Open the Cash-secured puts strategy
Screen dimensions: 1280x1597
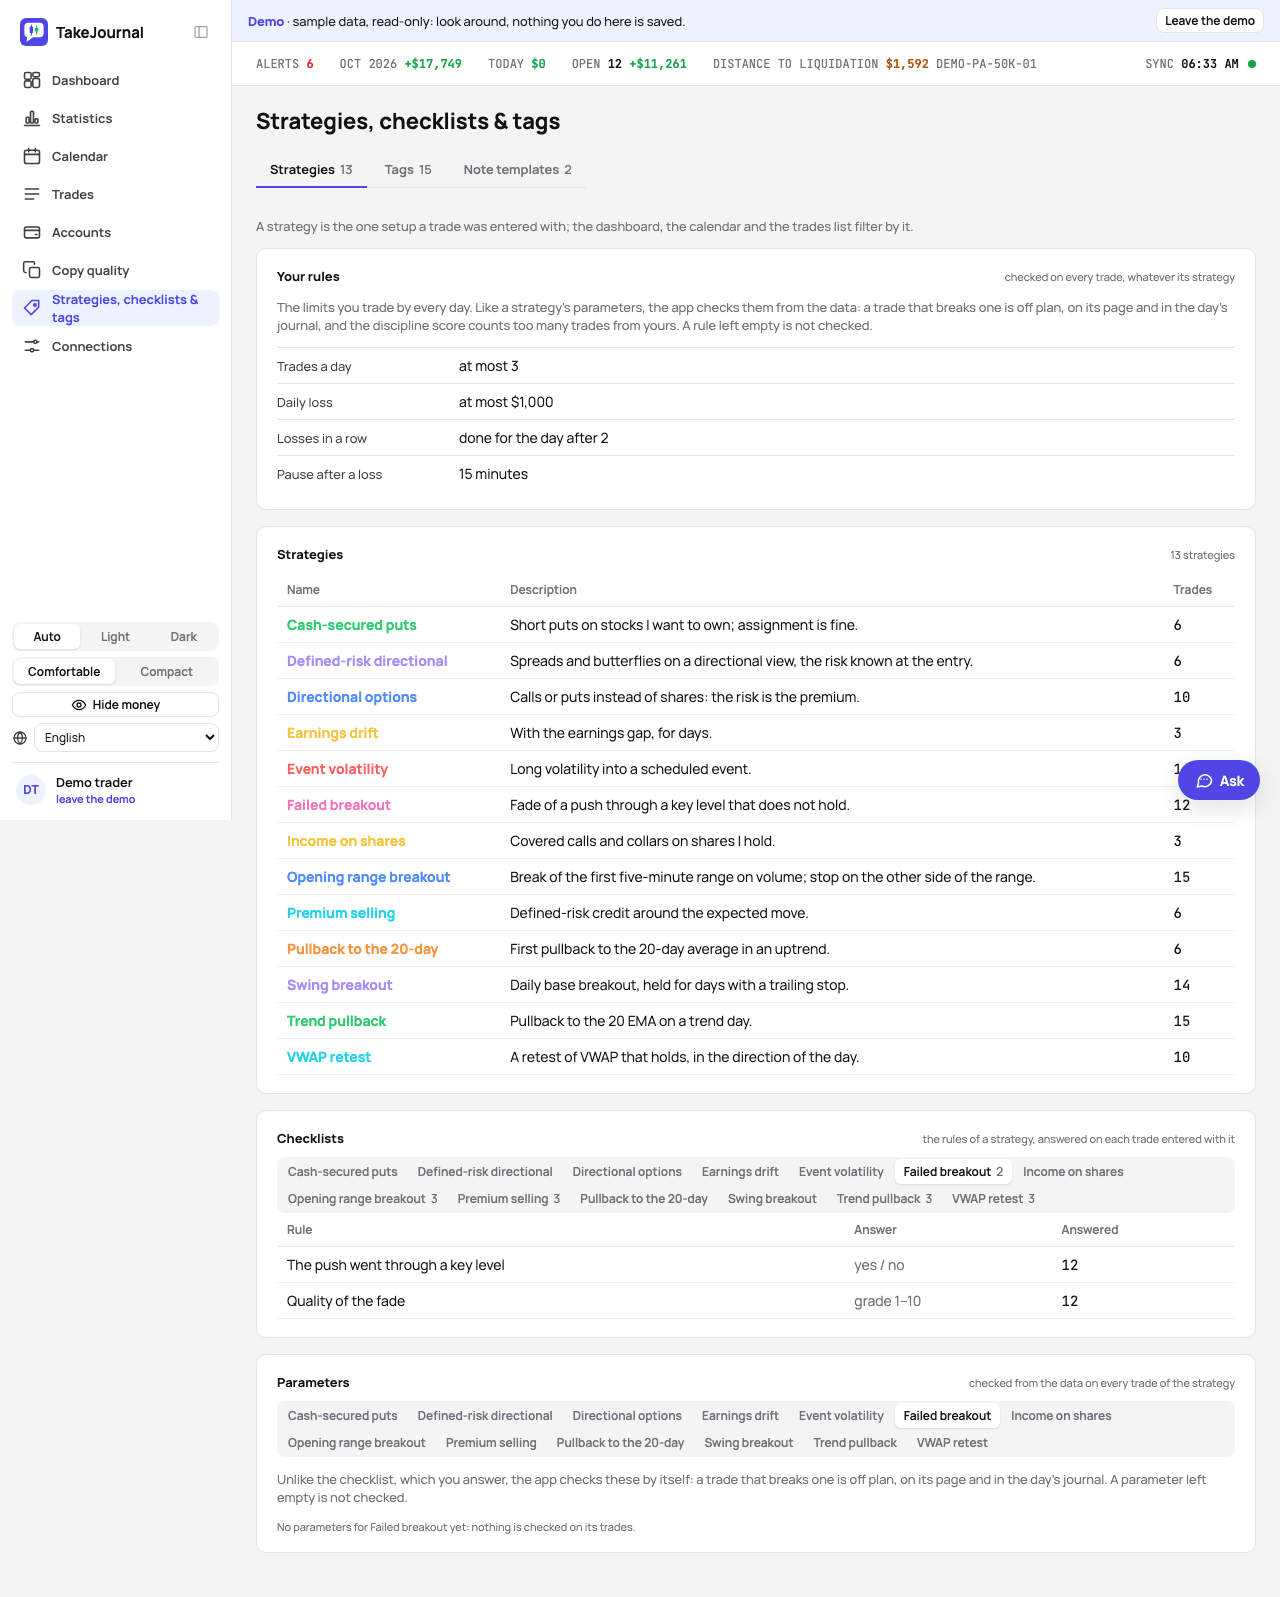(352, 625)
